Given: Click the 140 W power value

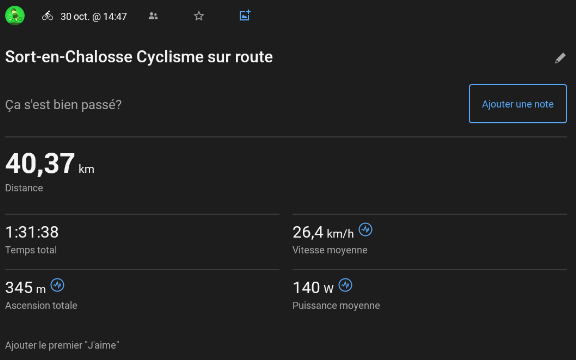Looking at the screenshot, I should coord(313,288).
